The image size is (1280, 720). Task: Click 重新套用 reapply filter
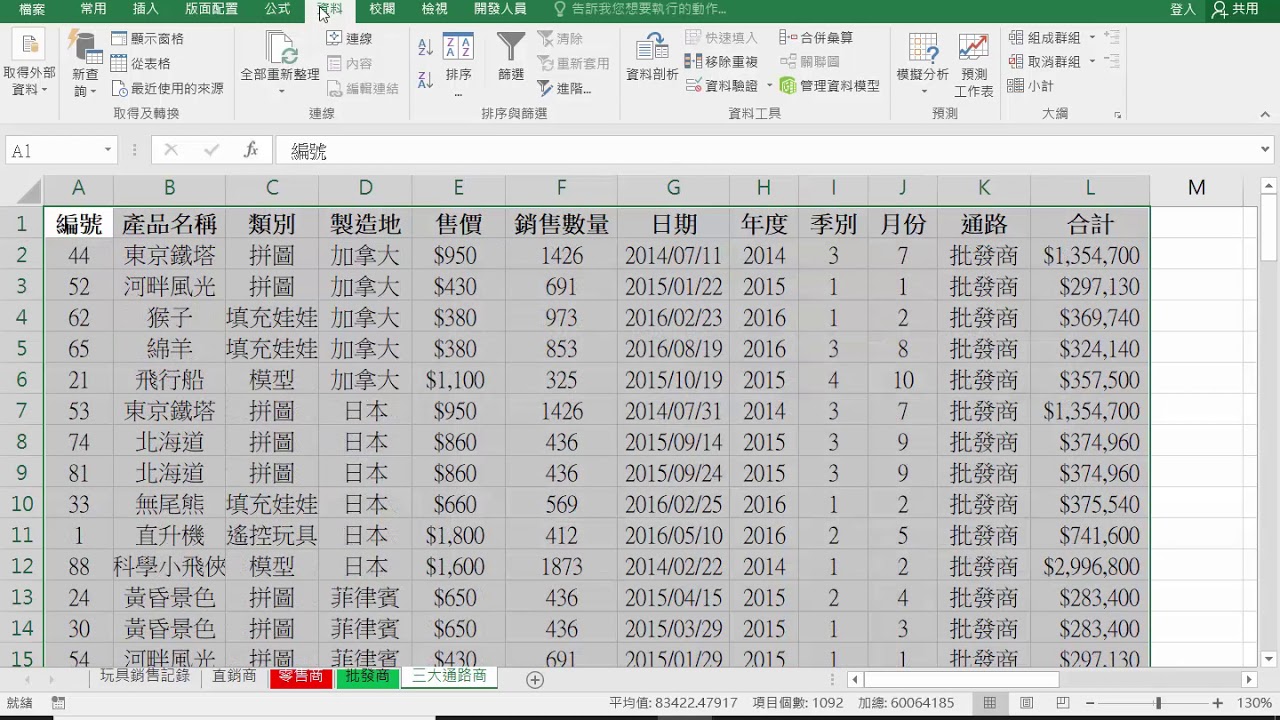[573, 63]
